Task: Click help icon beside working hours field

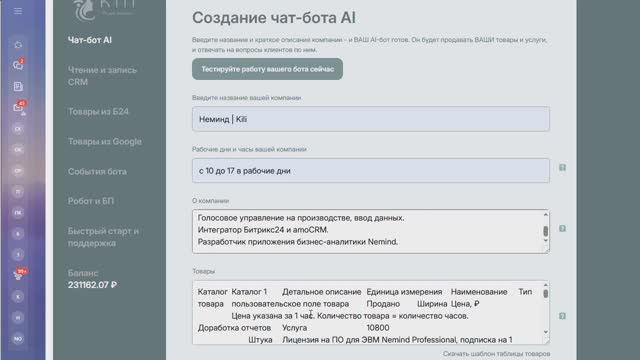Action: [562, 167]
